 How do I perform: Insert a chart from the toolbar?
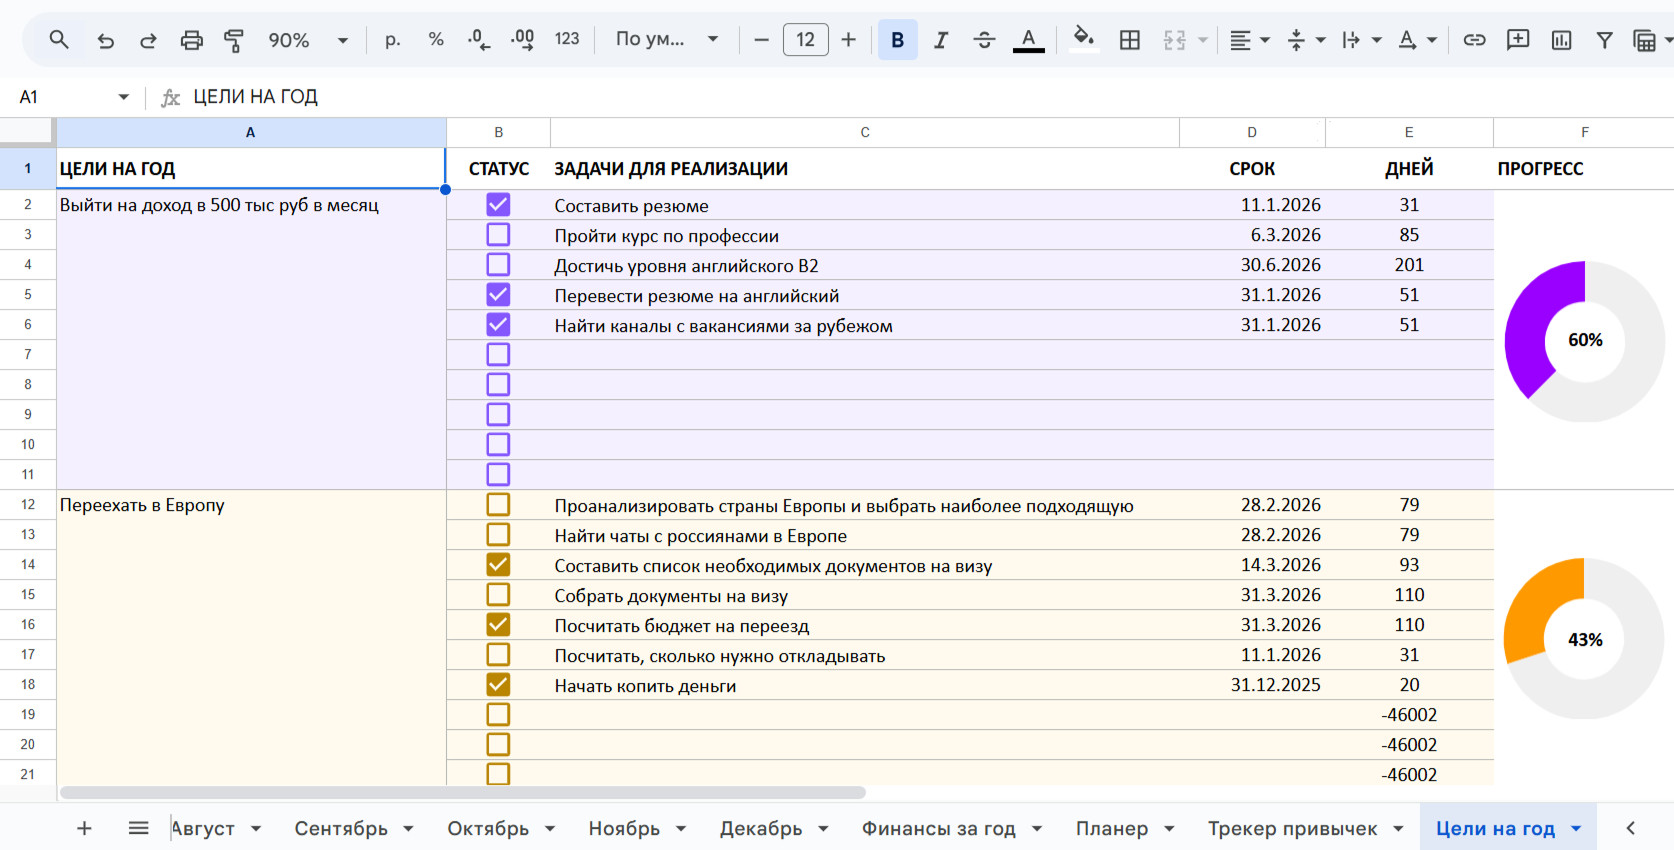point(1561,40)
